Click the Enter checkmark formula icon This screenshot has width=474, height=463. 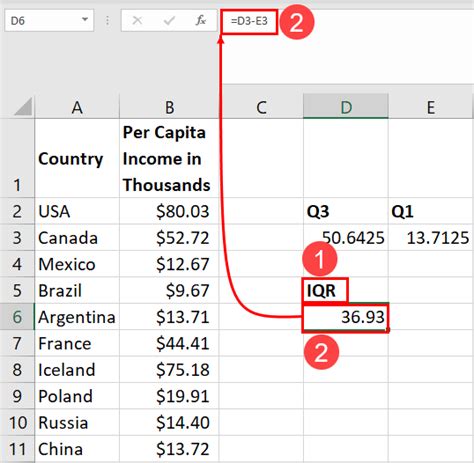tap(169, 21)
